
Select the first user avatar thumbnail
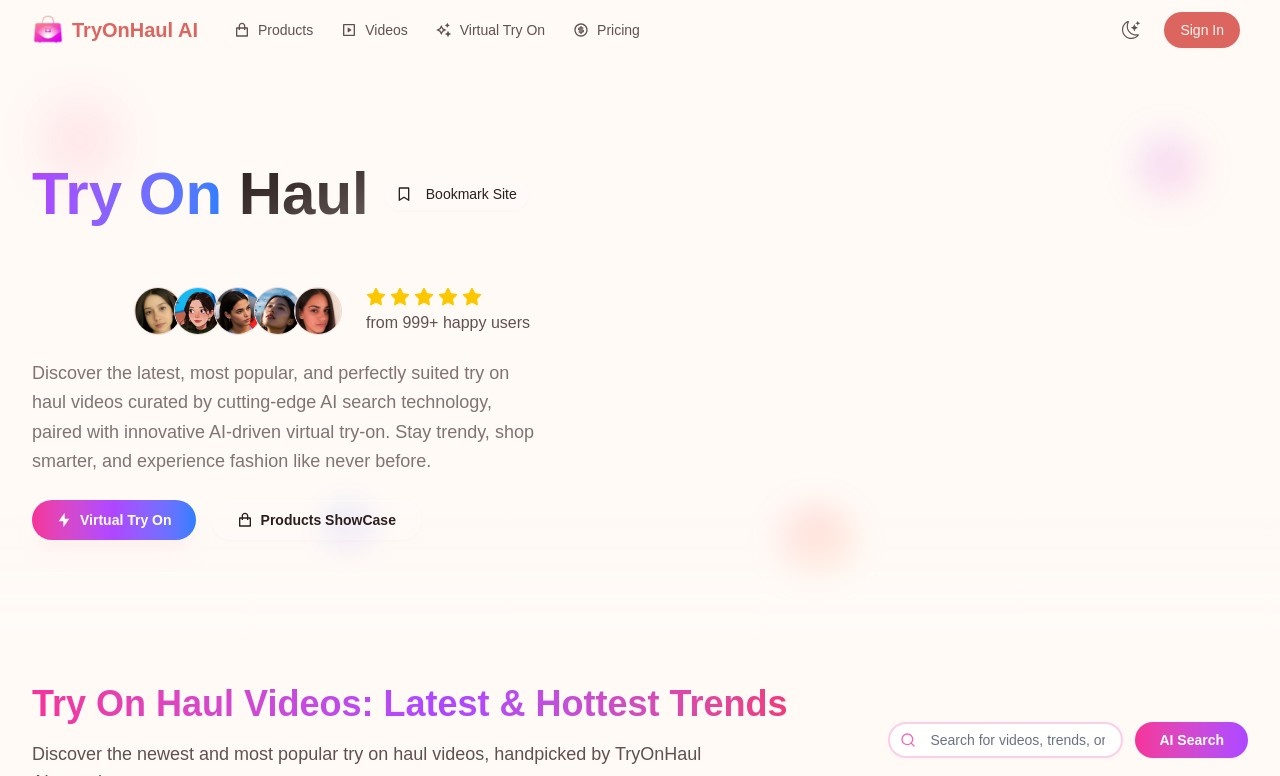[x=157, y=311]
